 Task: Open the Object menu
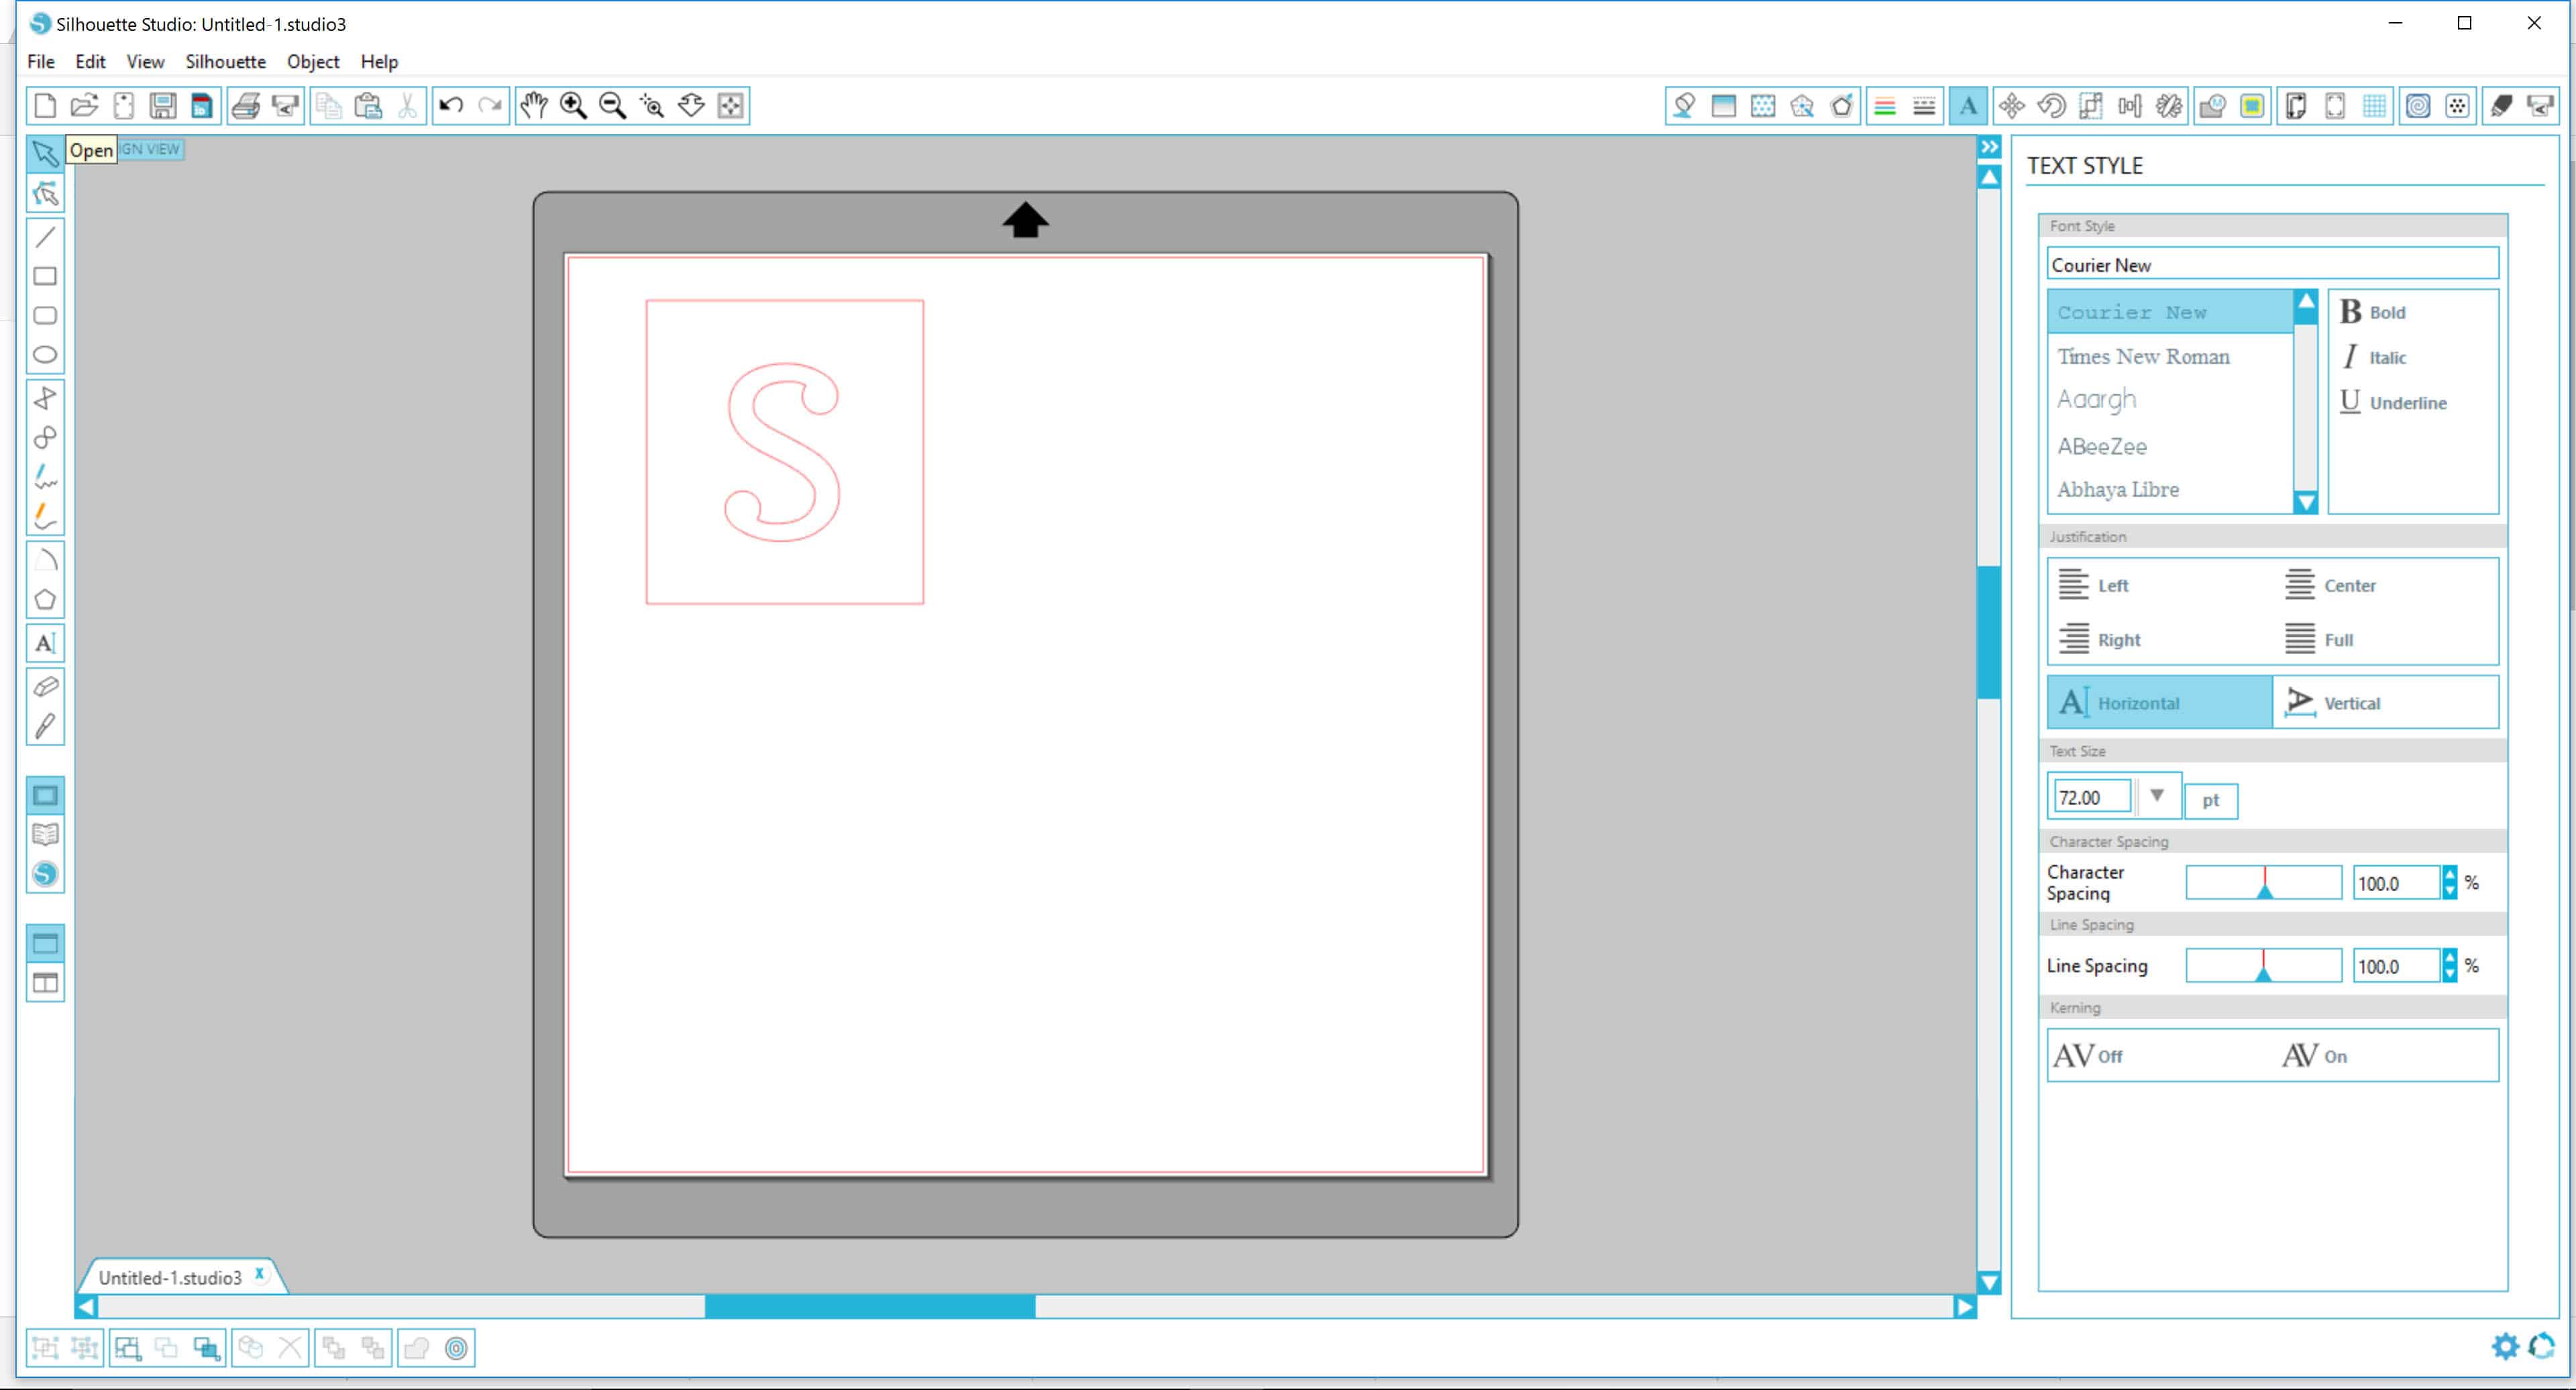coord(313,61)
